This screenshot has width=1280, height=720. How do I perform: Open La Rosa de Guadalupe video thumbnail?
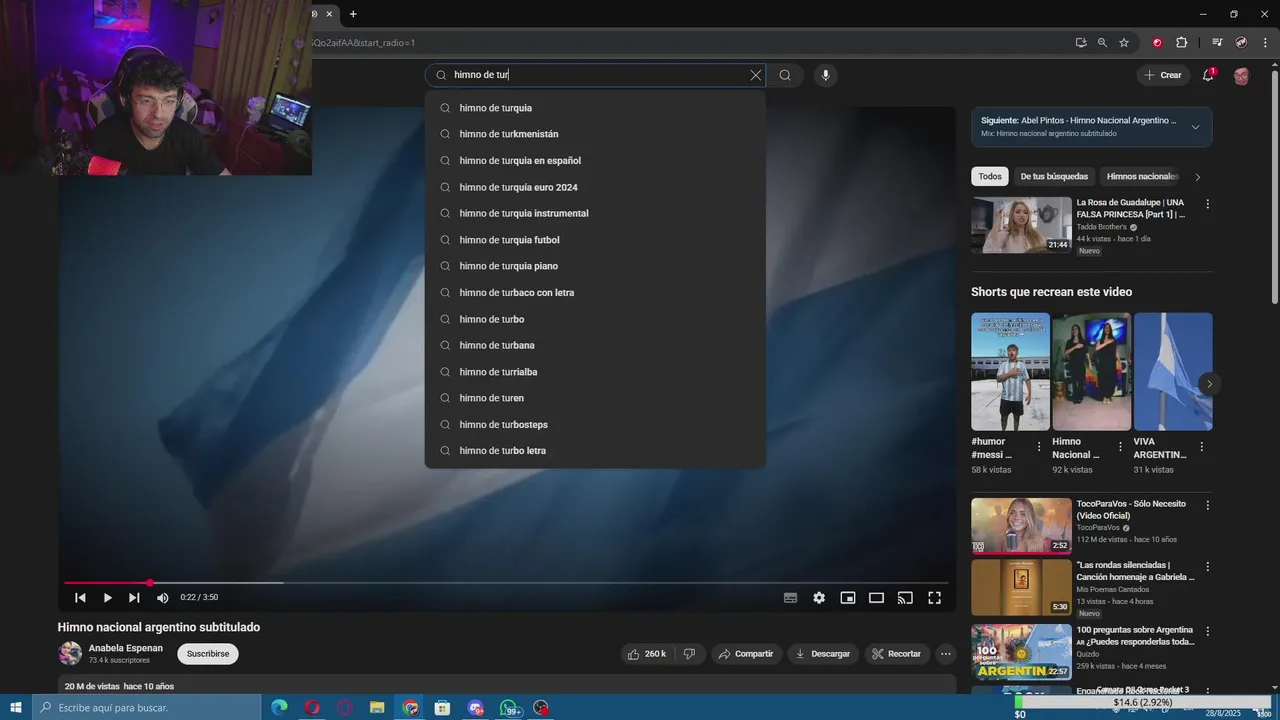point(1021,225)
